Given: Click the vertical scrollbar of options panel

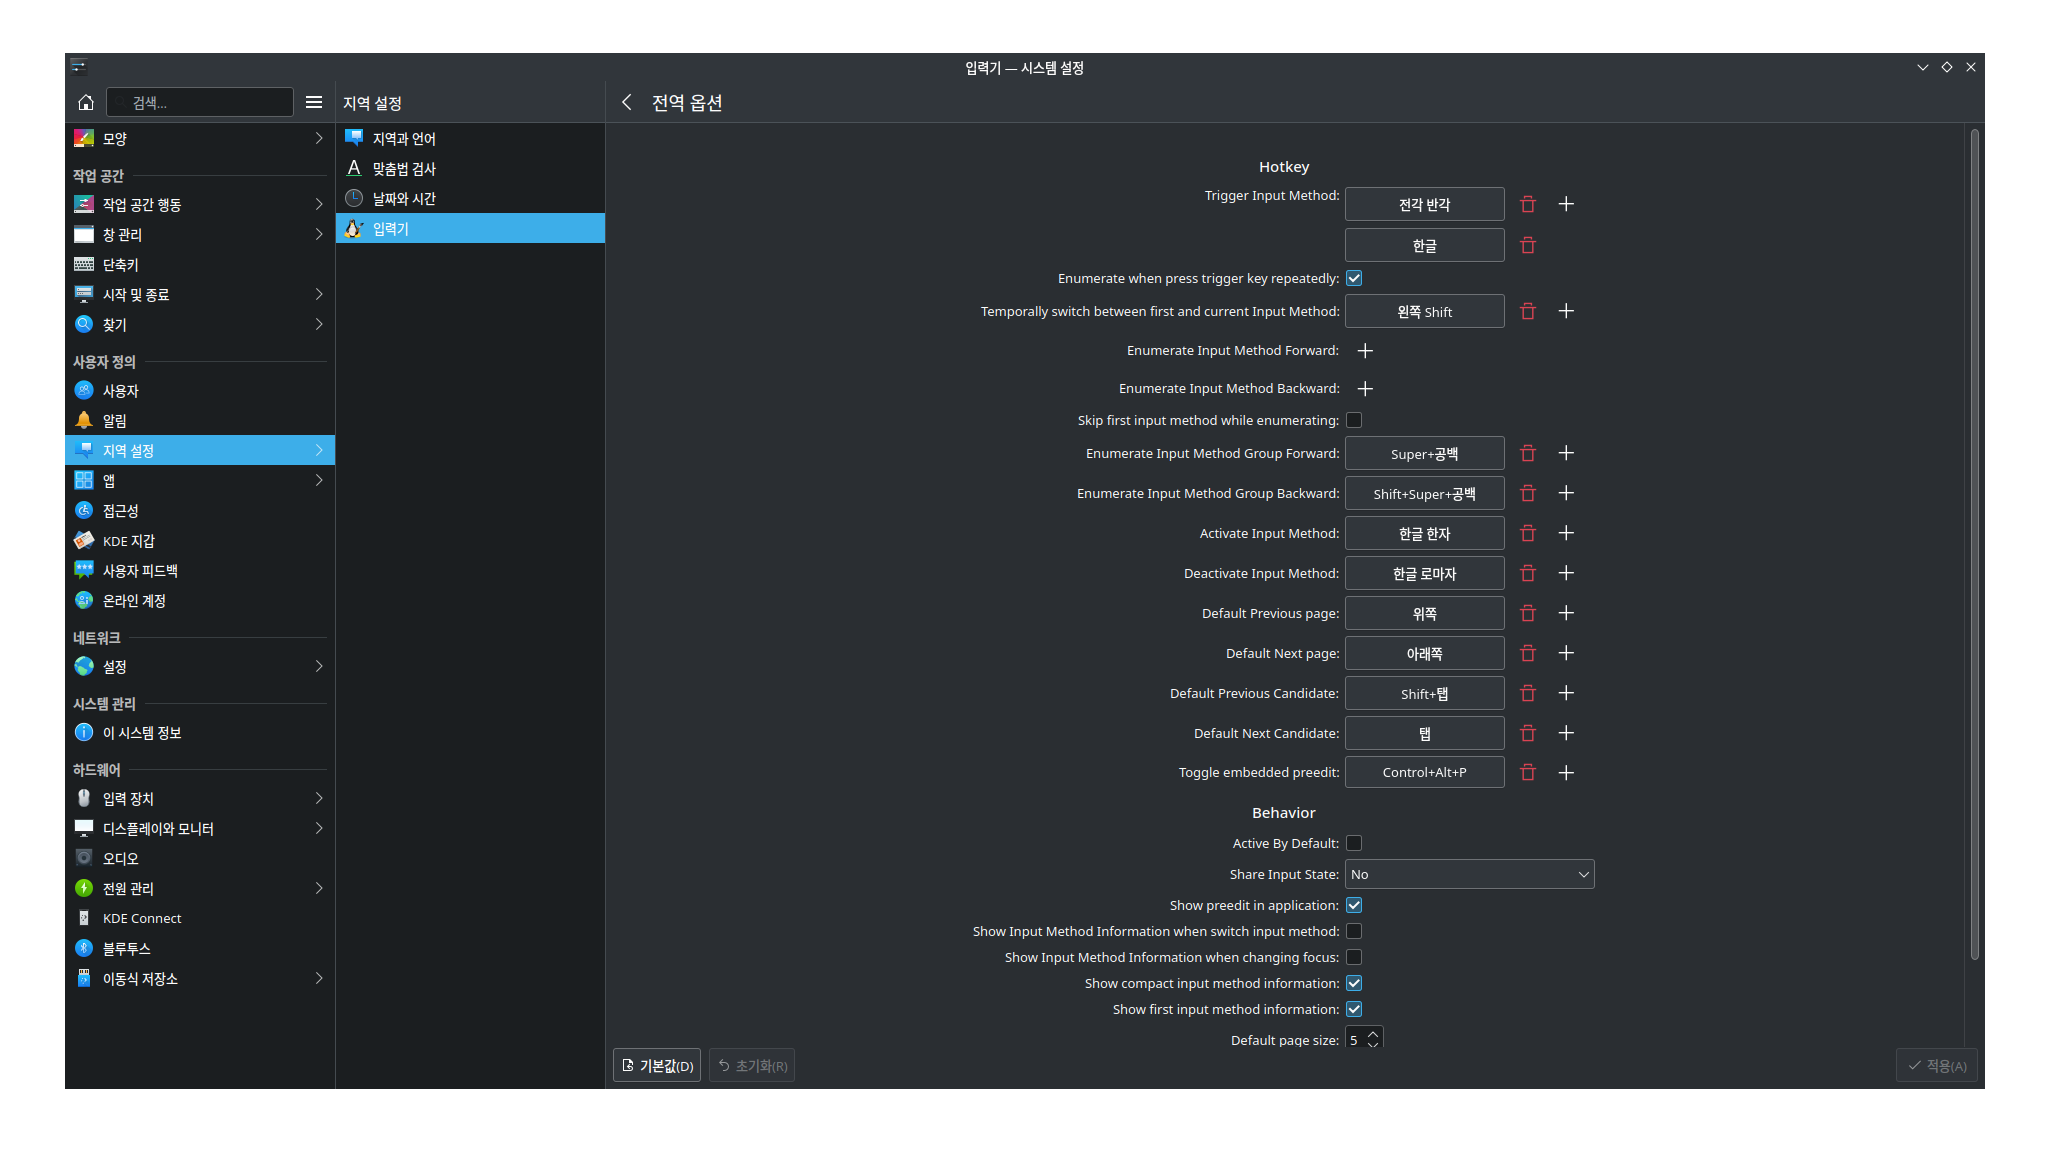Looking at the screenshot, I should [1974, 545].
